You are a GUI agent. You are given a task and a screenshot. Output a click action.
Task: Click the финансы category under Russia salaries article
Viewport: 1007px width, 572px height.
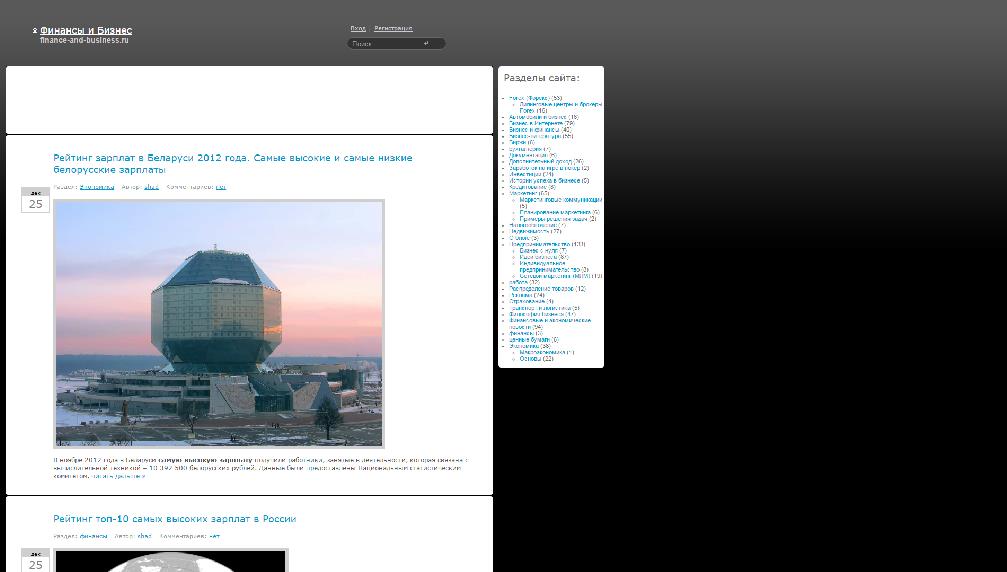click(93, 536)
